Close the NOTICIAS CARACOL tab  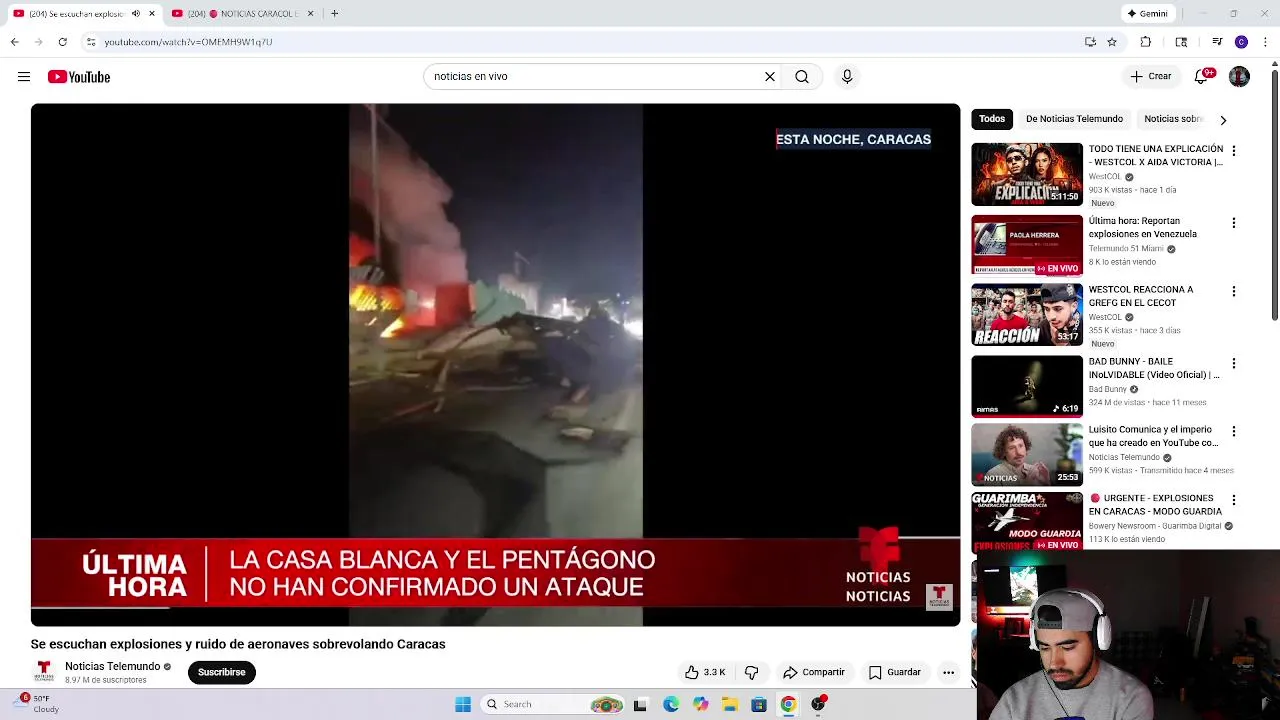[x=310, y=13]
